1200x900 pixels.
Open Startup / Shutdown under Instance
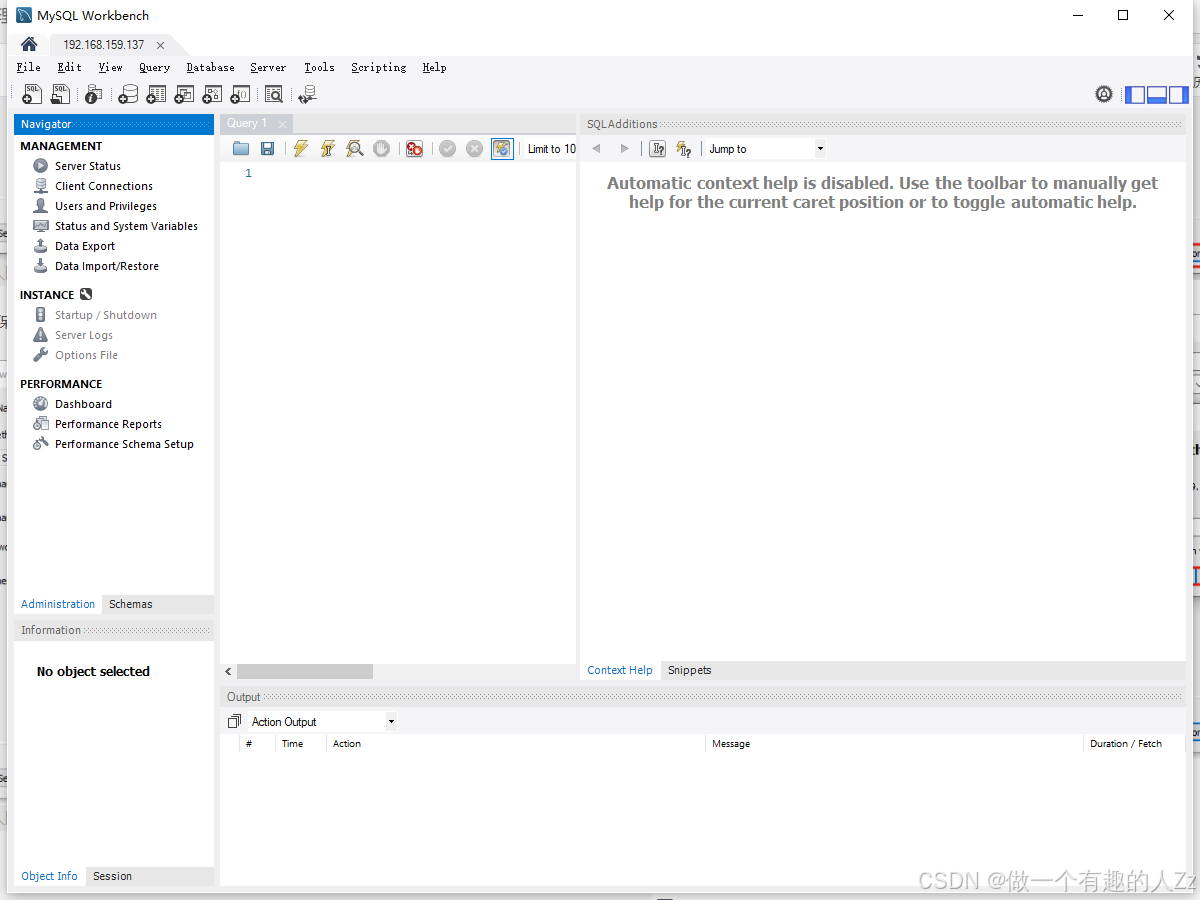[106, 315]
